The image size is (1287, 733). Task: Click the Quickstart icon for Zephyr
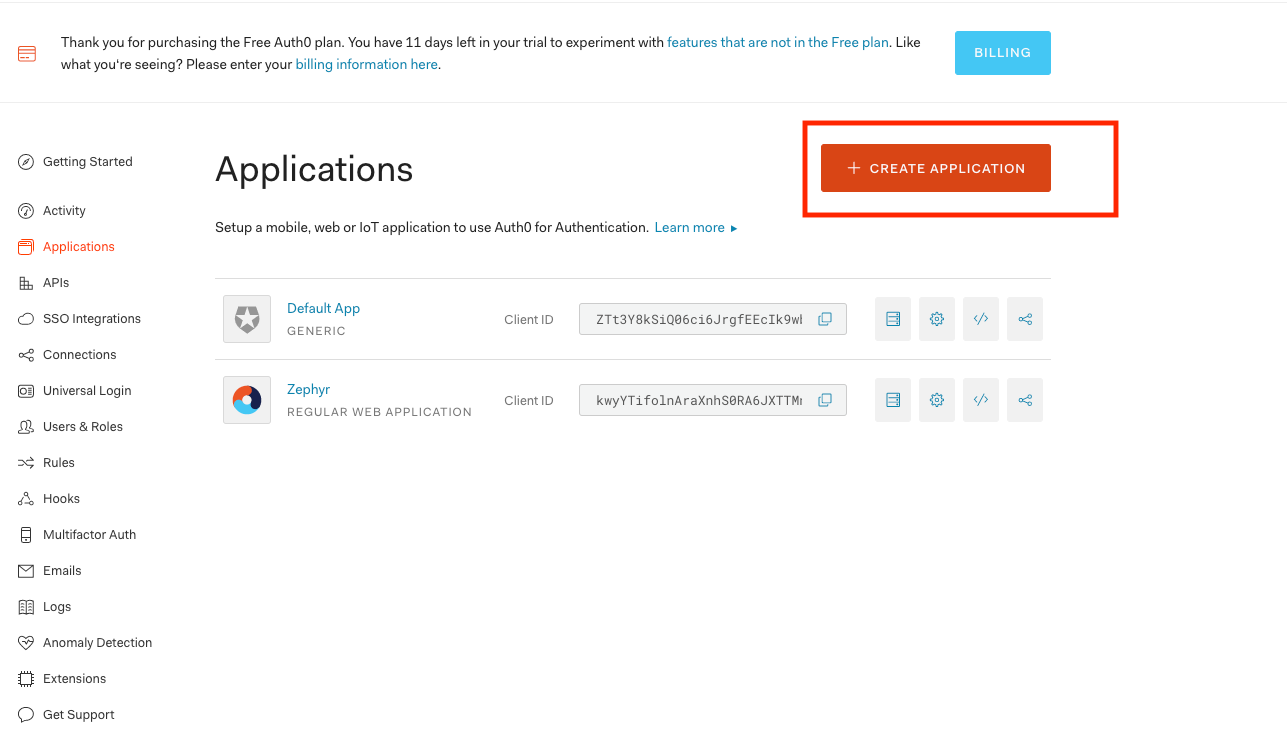point(892,399)
